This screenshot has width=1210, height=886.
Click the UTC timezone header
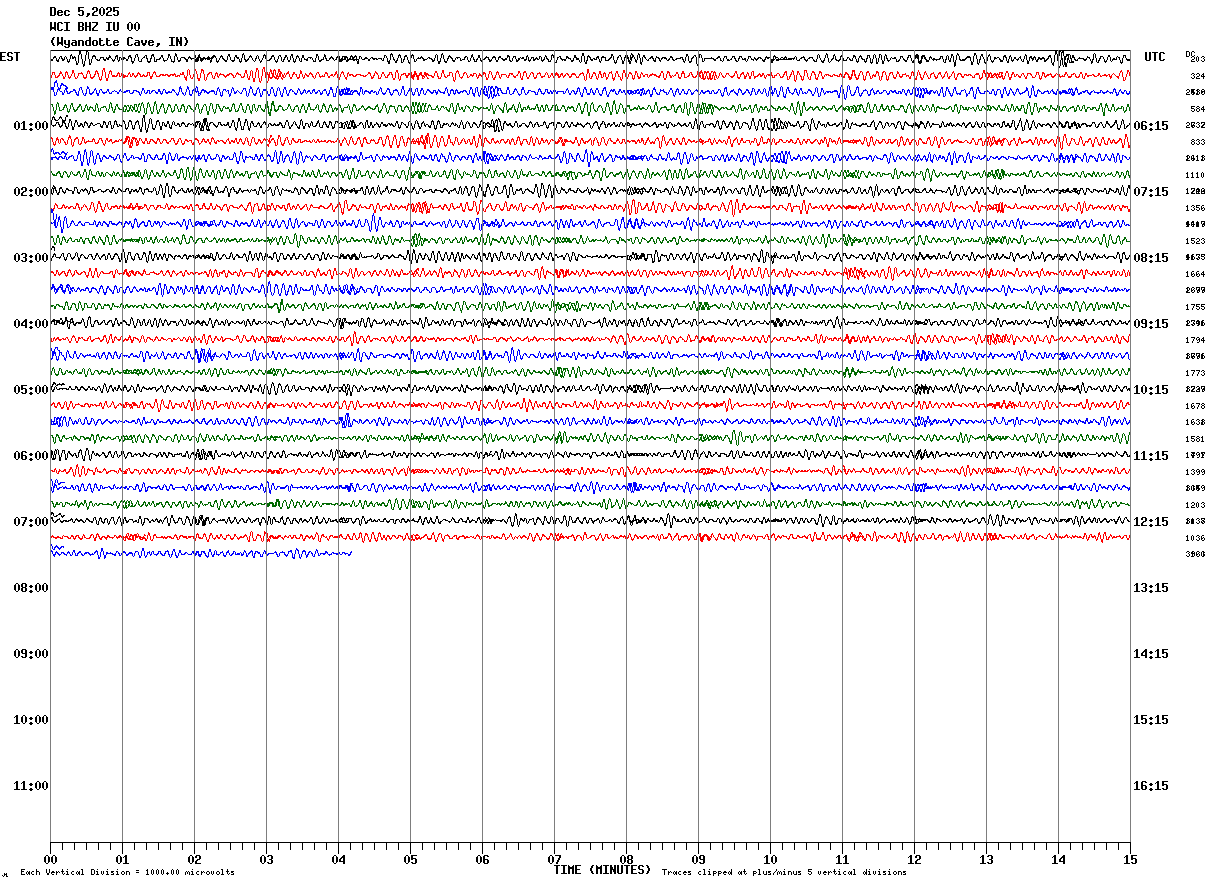[1155, 57]
